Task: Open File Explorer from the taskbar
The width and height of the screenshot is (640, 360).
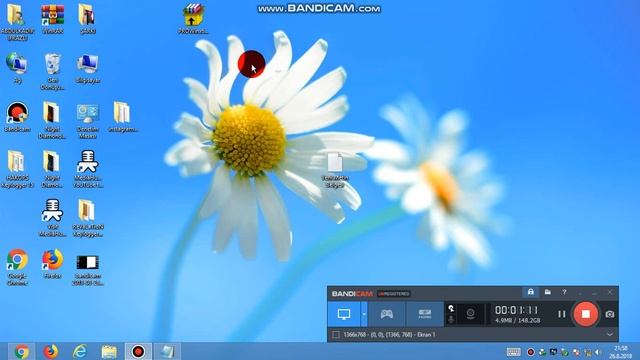Action: coord(109,351)
